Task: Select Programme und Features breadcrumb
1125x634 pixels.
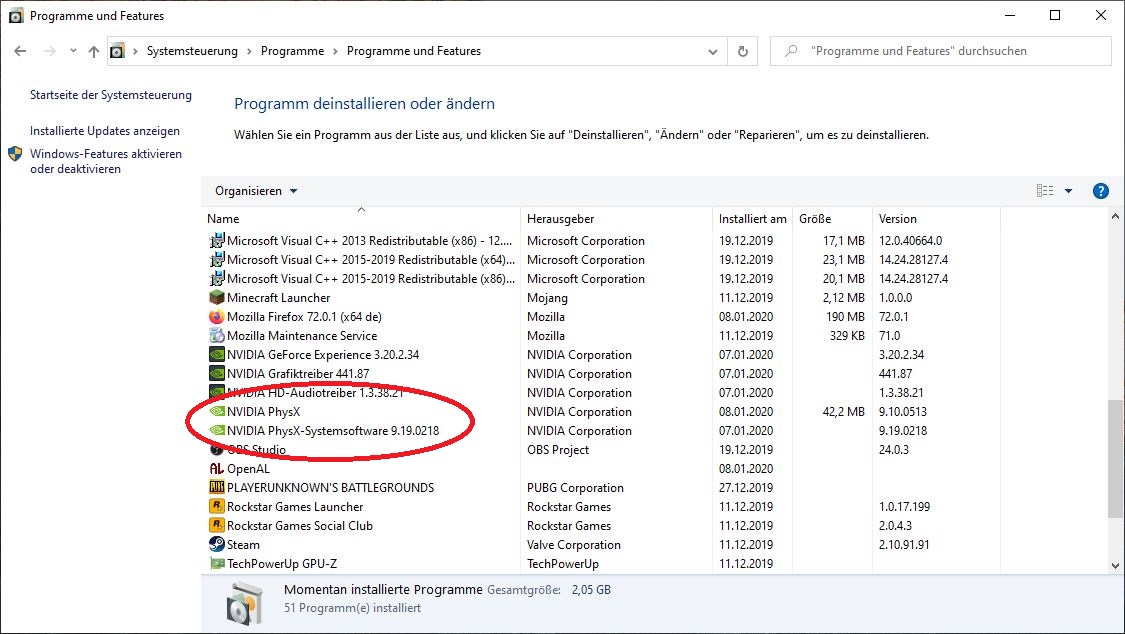Action: 414,51
